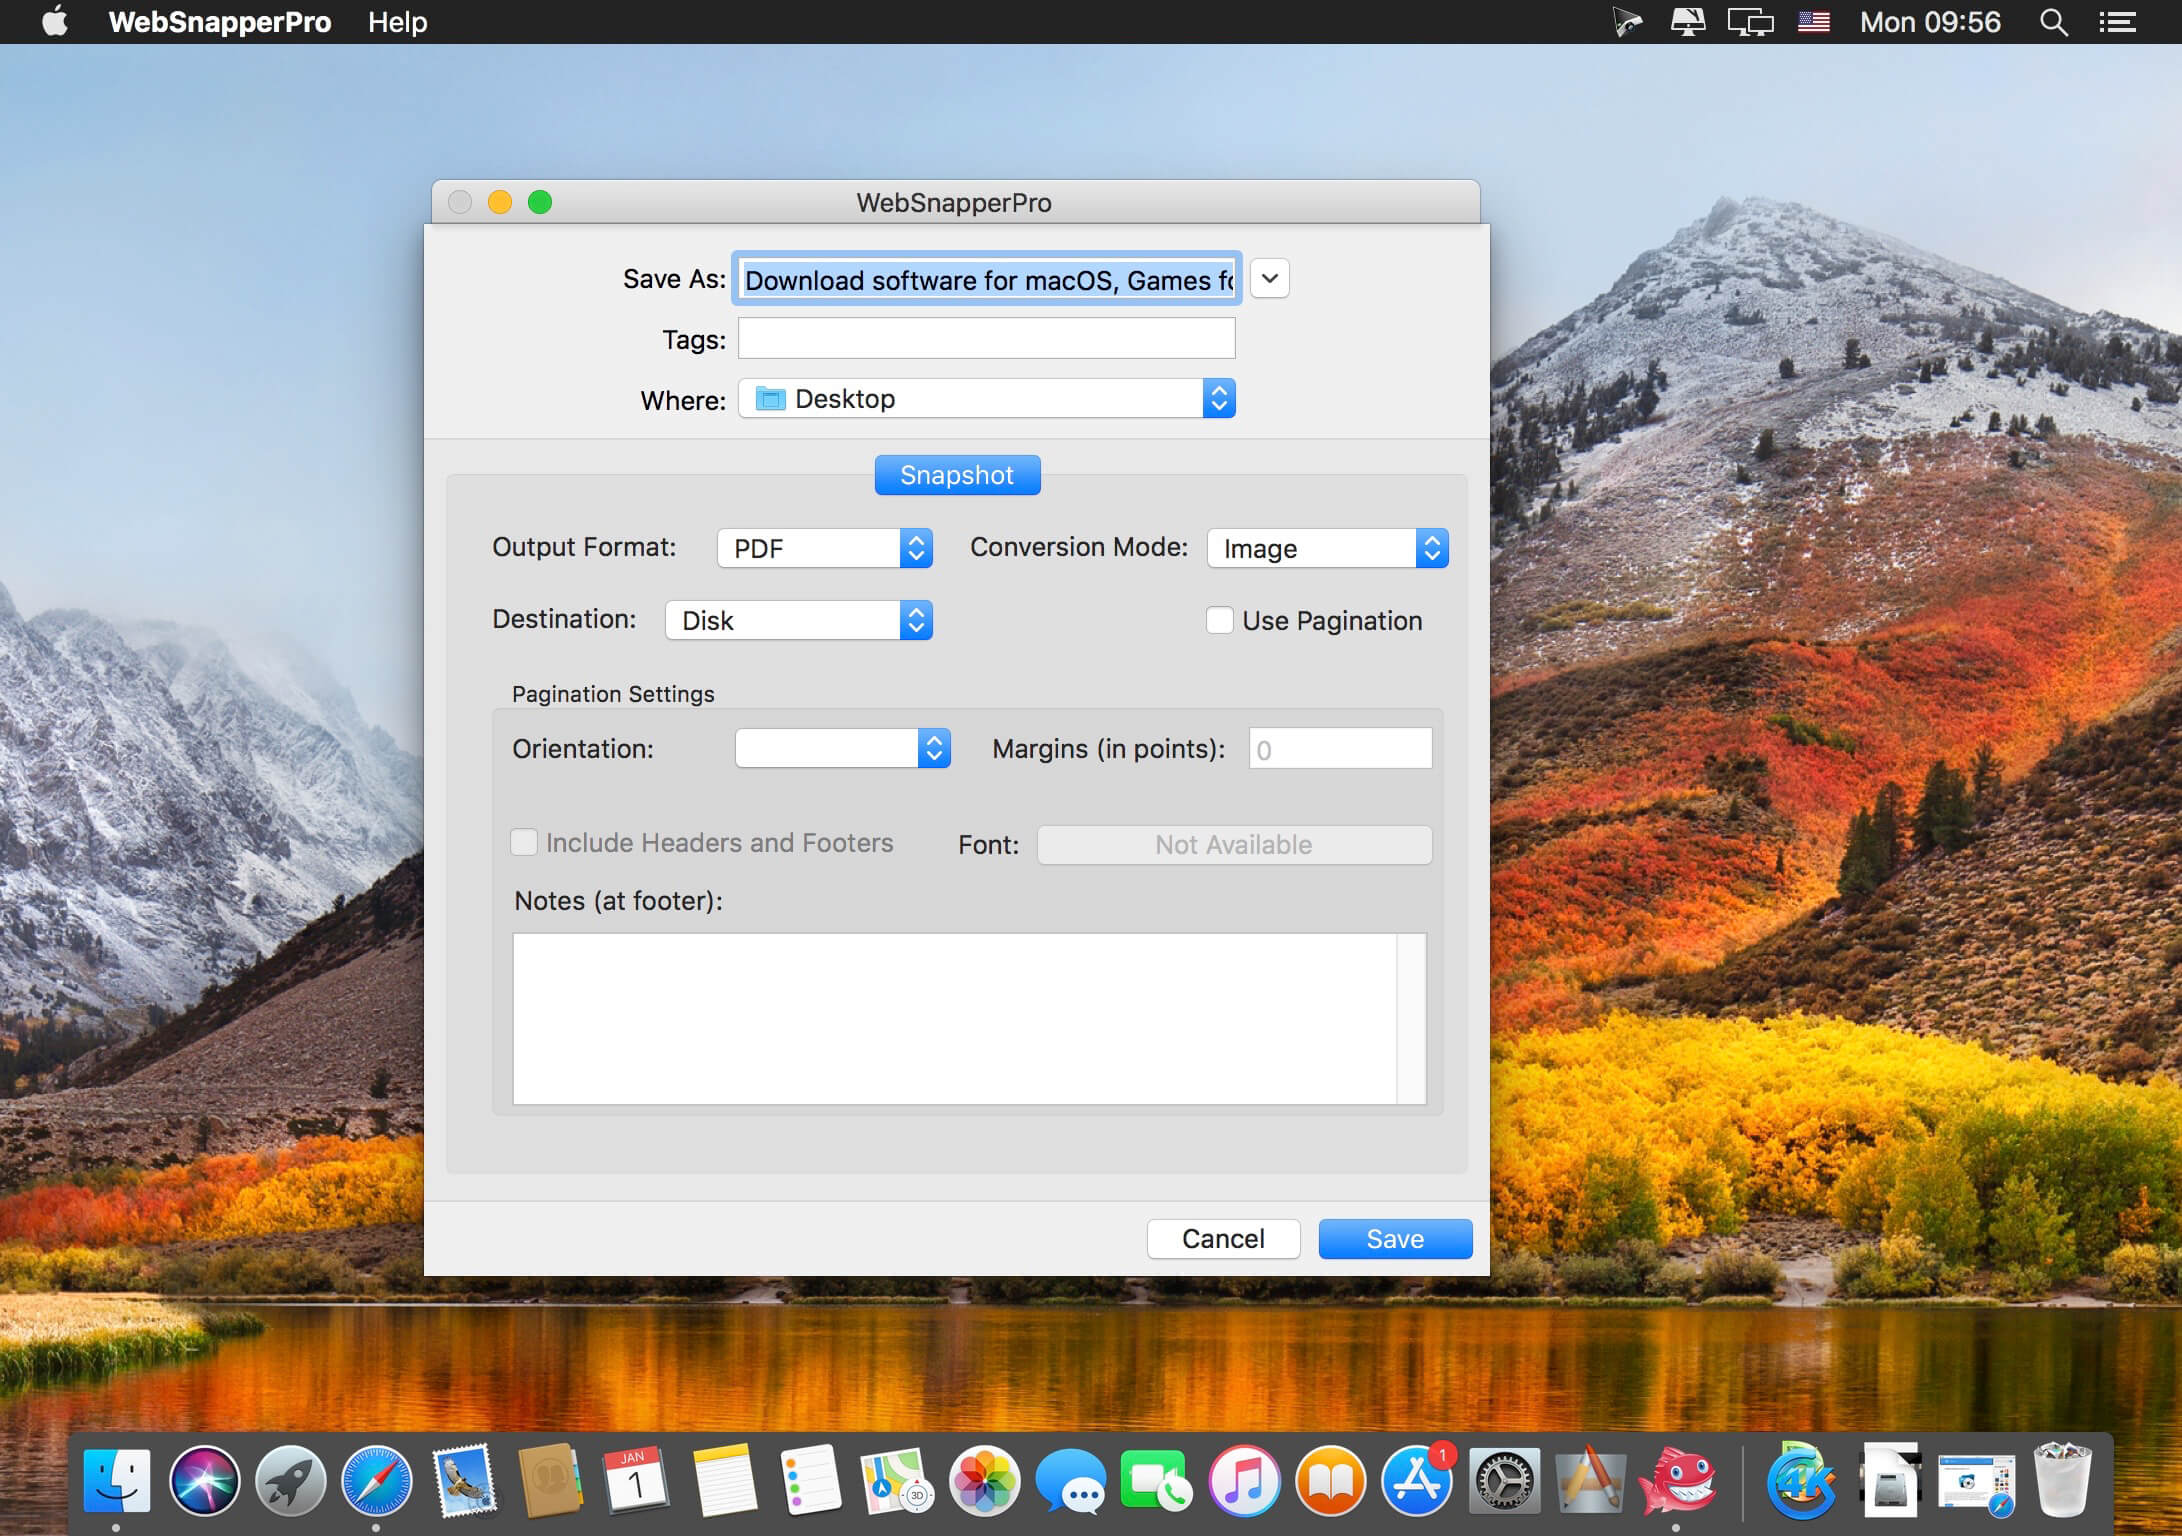Open the Output Format PDF dropdown
Viewport: 2182px width, 1536px height.
click(825, 548)
